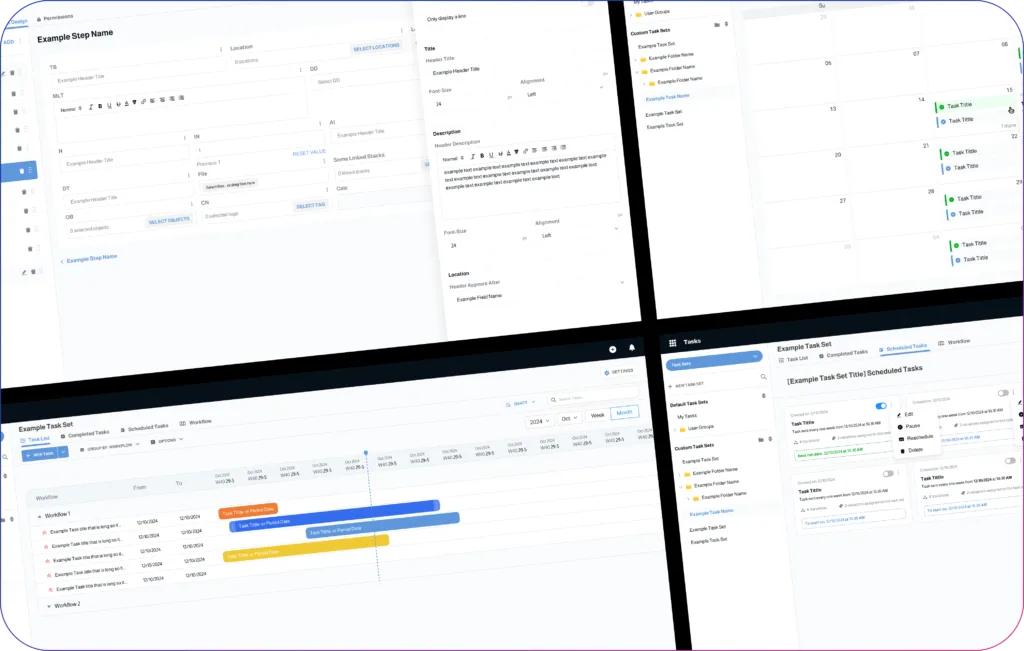Open the 2024 year dropdown in the Gantt

pyautogui.click(x=539, y=421)
